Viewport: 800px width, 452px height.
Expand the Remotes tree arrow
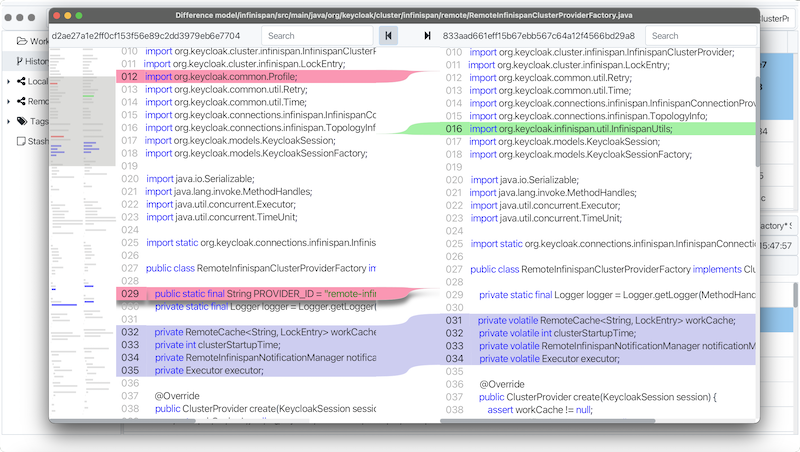click(8, 102)
